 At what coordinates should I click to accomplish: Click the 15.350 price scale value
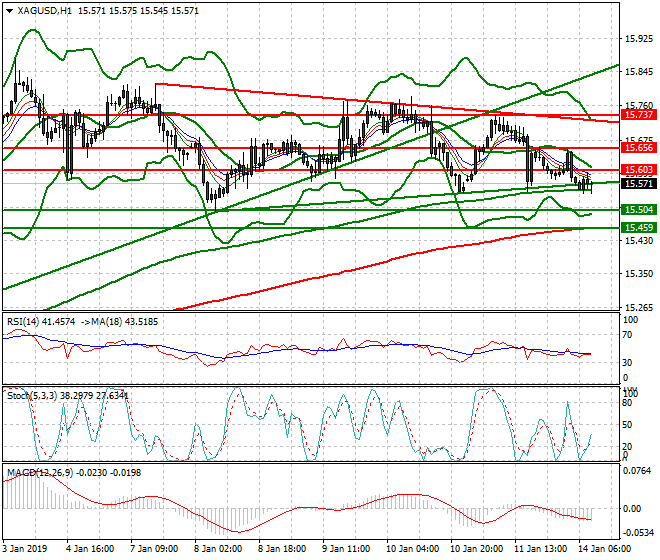click(639, 274)
